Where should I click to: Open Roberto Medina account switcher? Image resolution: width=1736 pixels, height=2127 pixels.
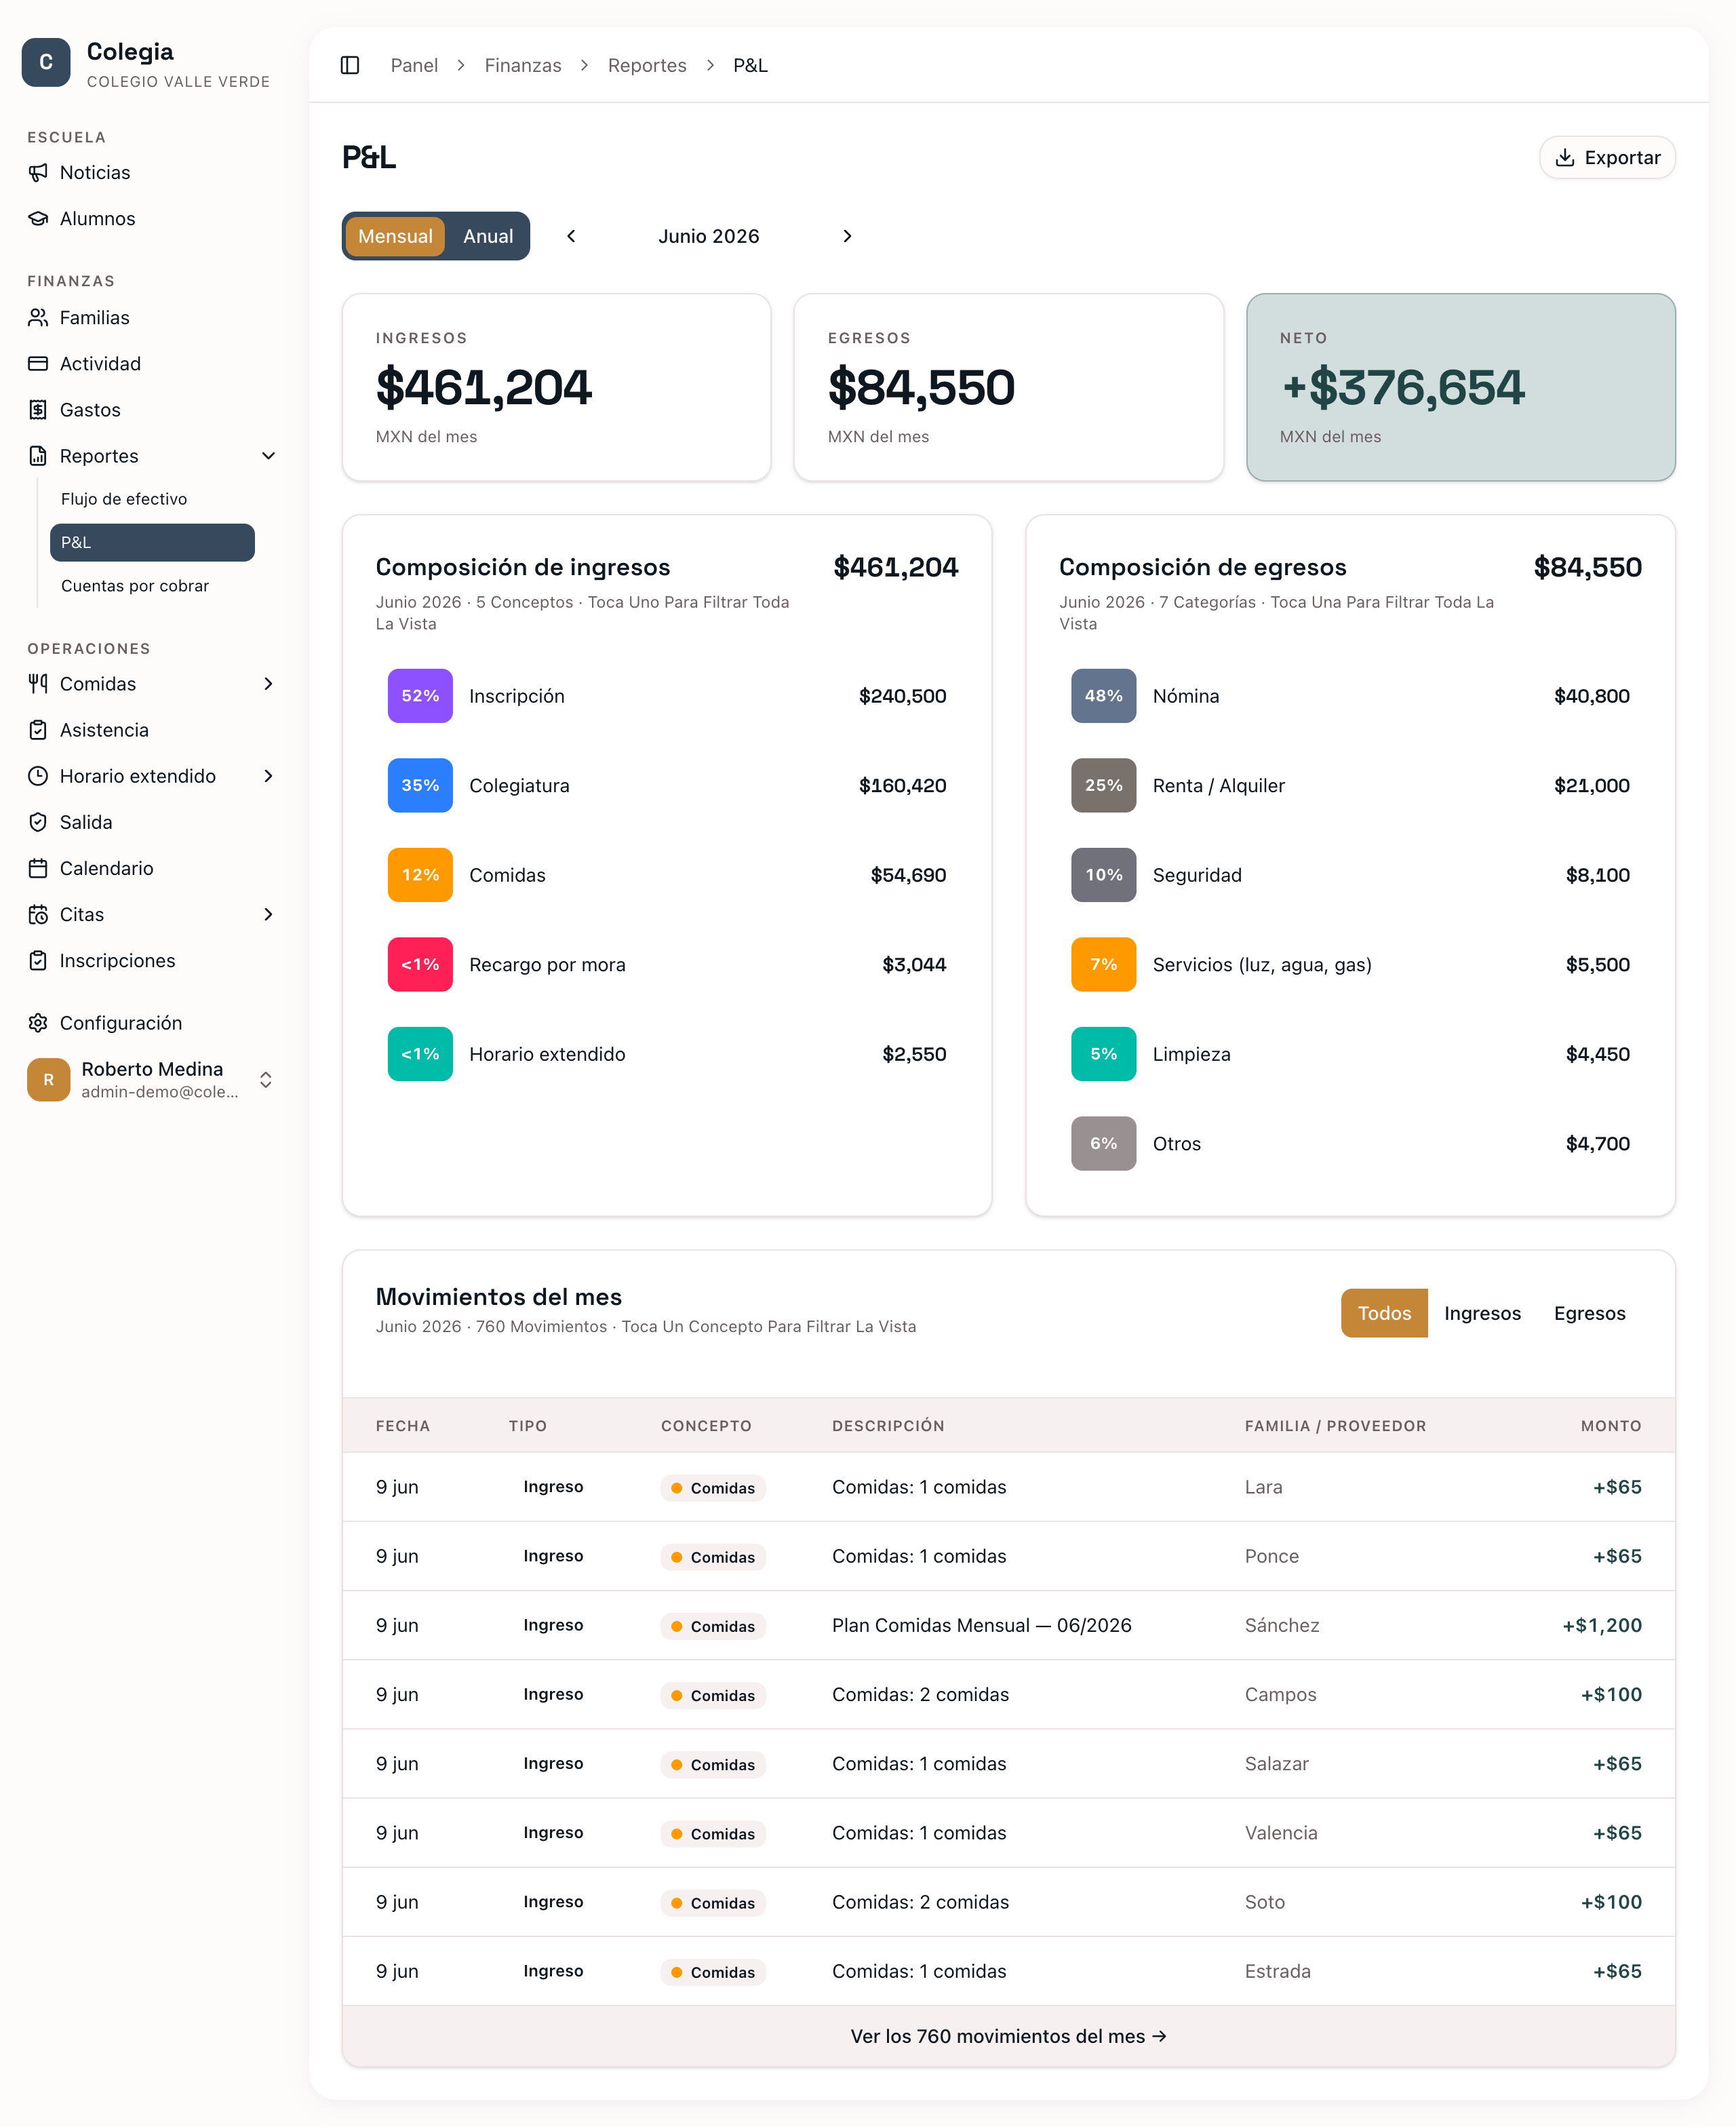click(x=266, y=1080)
